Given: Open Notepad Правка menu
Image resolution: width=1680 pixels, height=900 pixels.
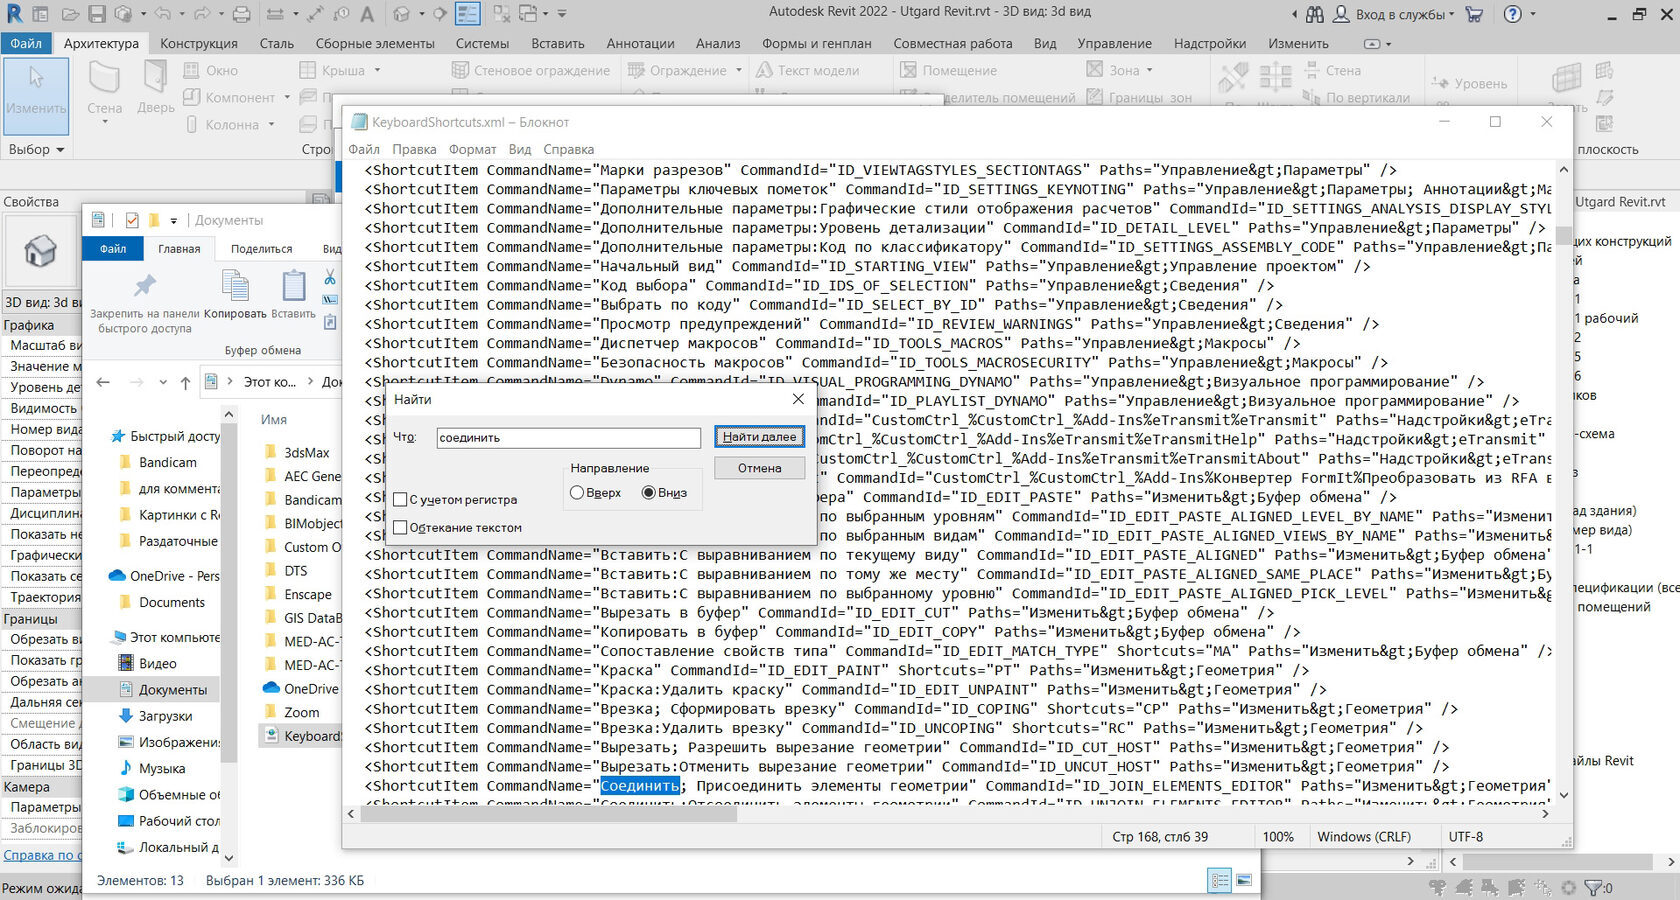Looking at the screenshot, I should pyautogui.click(x=414, y=149).
